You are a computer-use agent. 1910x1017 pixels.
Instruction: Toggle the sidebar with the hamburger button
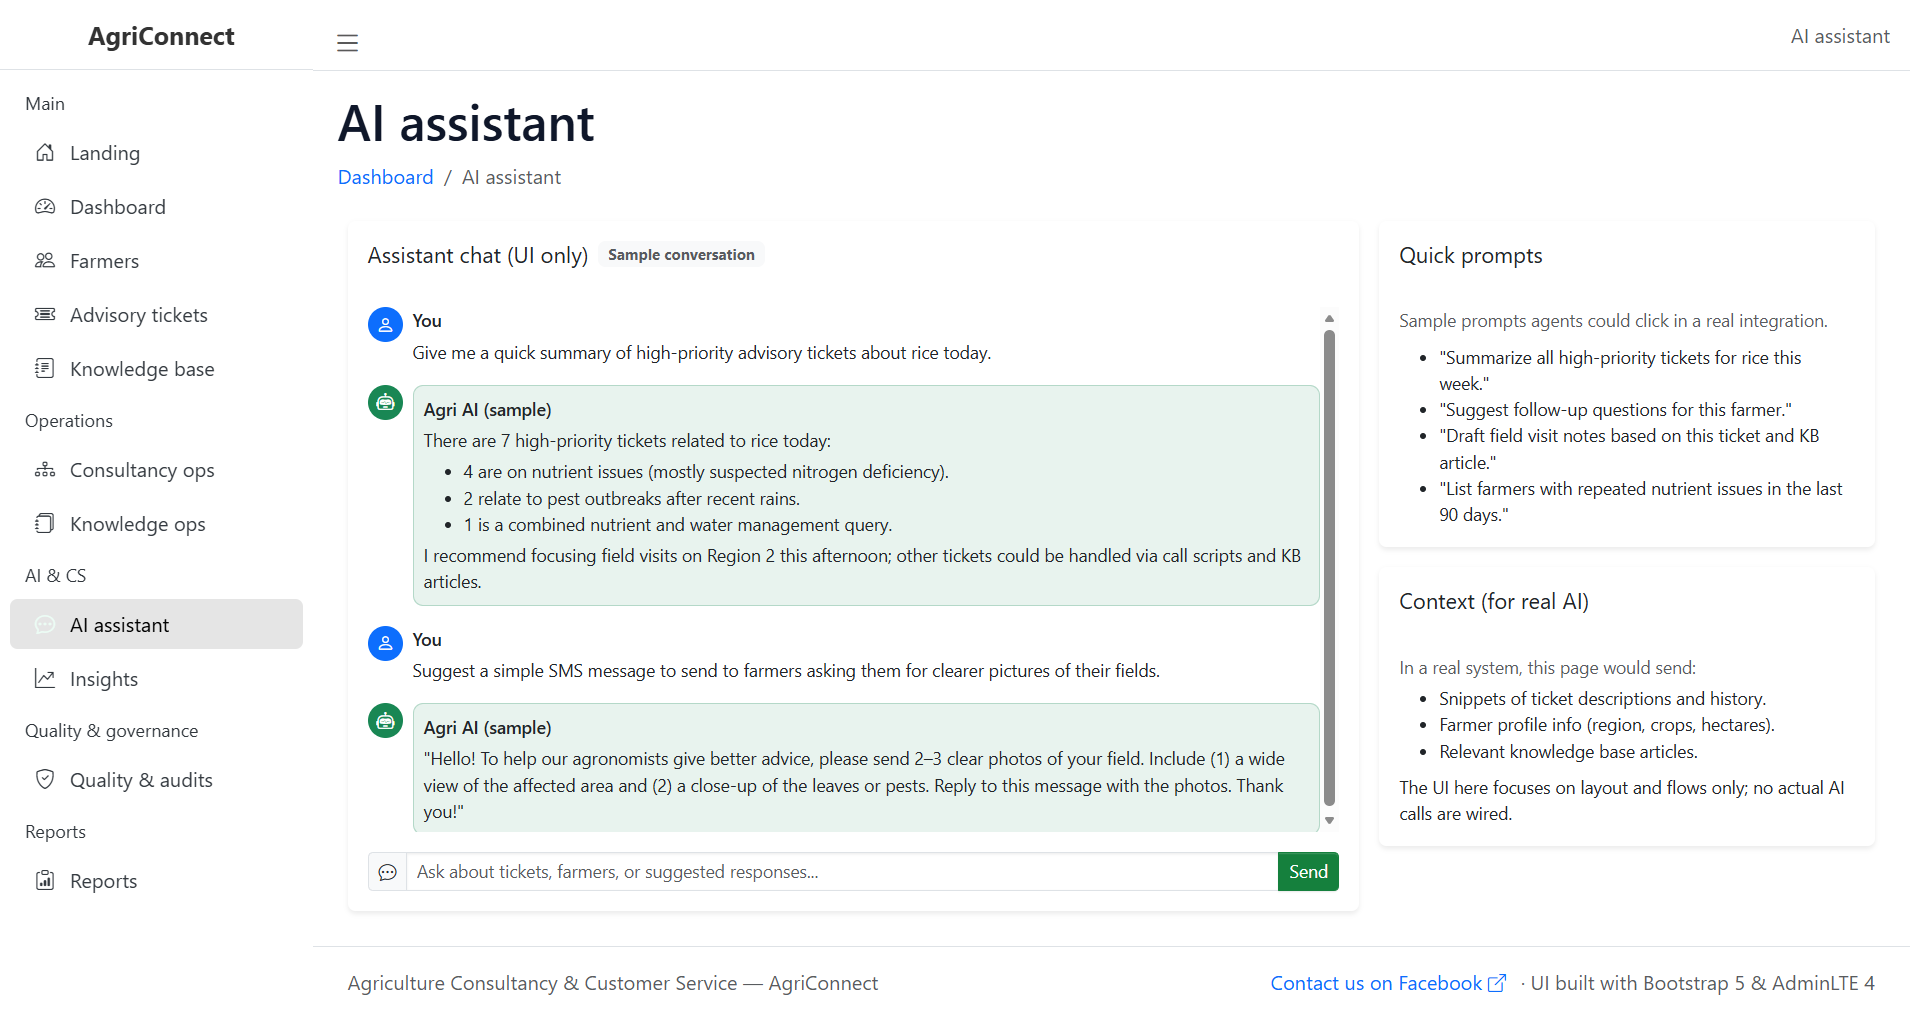[347, 43]
